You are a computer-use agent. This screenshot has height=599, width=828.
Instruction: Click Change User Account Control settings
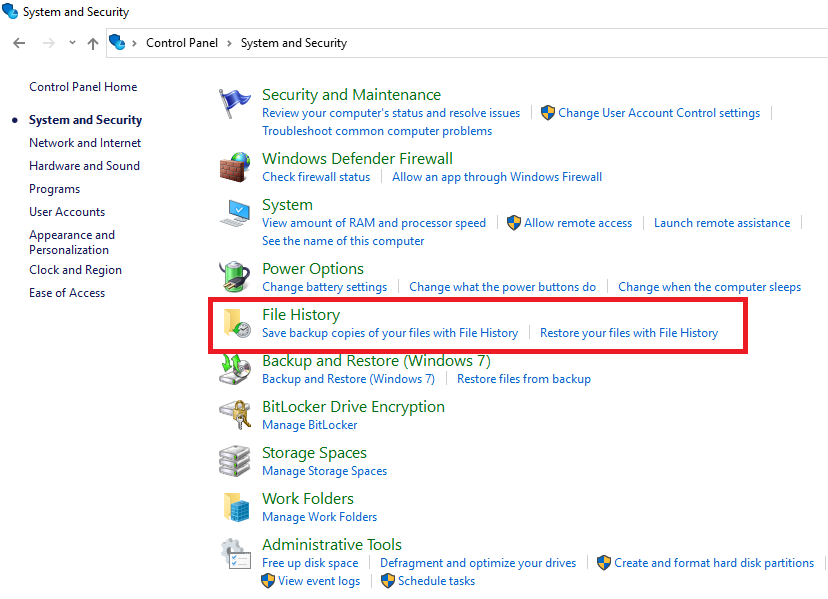pyautogui.click(x=659, y=113)
